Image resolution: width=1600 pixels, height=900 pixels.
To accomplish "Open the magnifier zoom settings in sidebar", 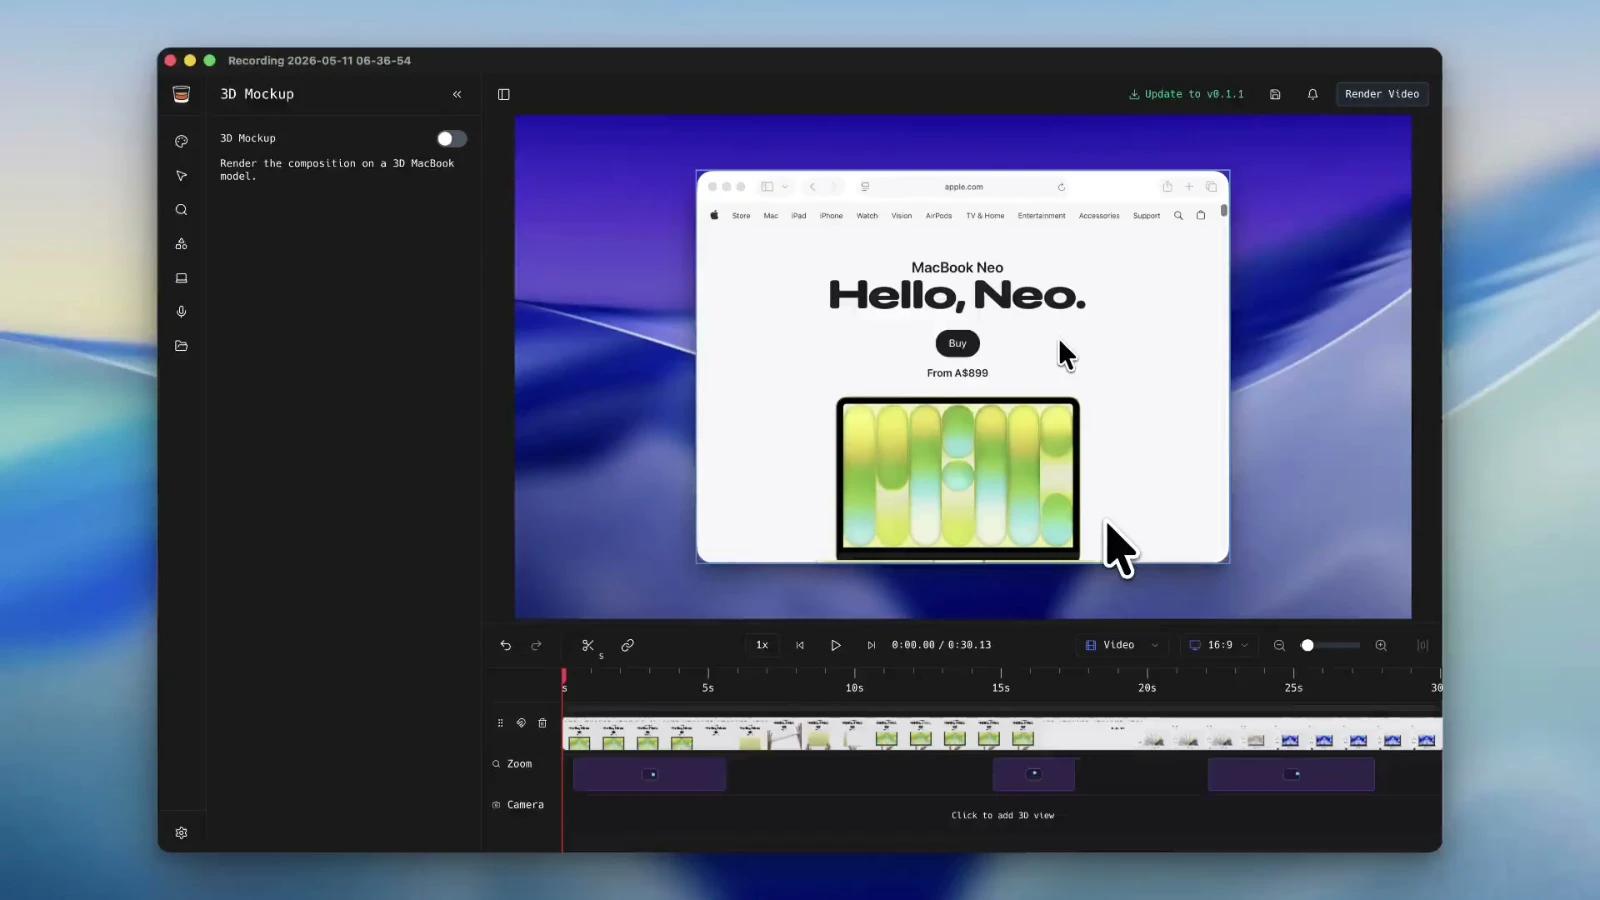I will point(181,210).
